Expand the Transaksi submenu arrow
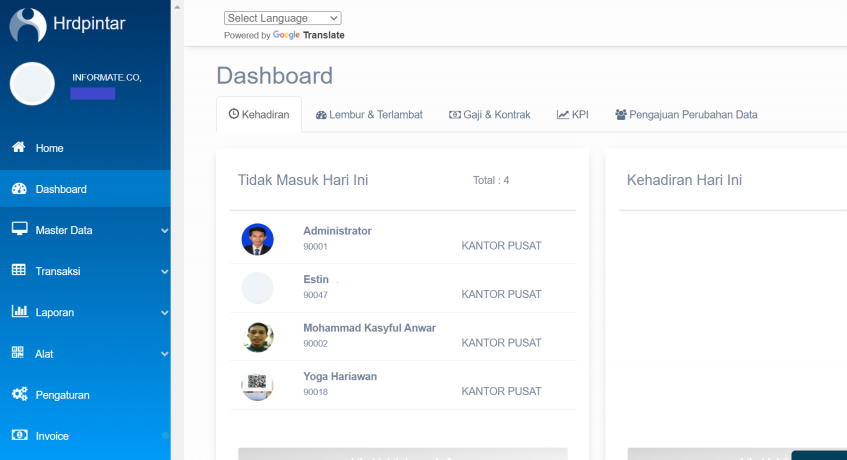 tap(164, 272)
